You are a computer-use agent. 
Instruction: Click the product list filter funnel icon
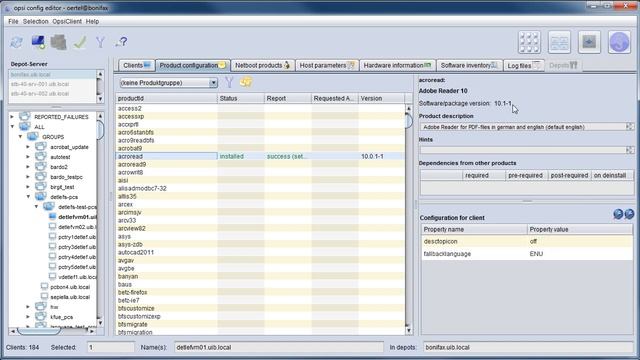[x=229, y=82]
